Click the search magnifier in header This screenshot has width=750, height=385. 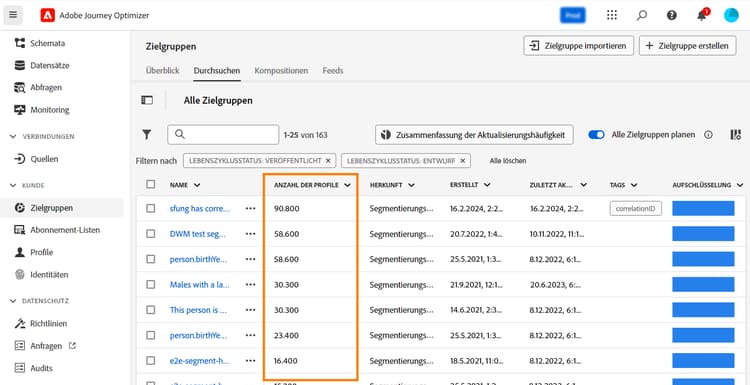tap(641, 15)
